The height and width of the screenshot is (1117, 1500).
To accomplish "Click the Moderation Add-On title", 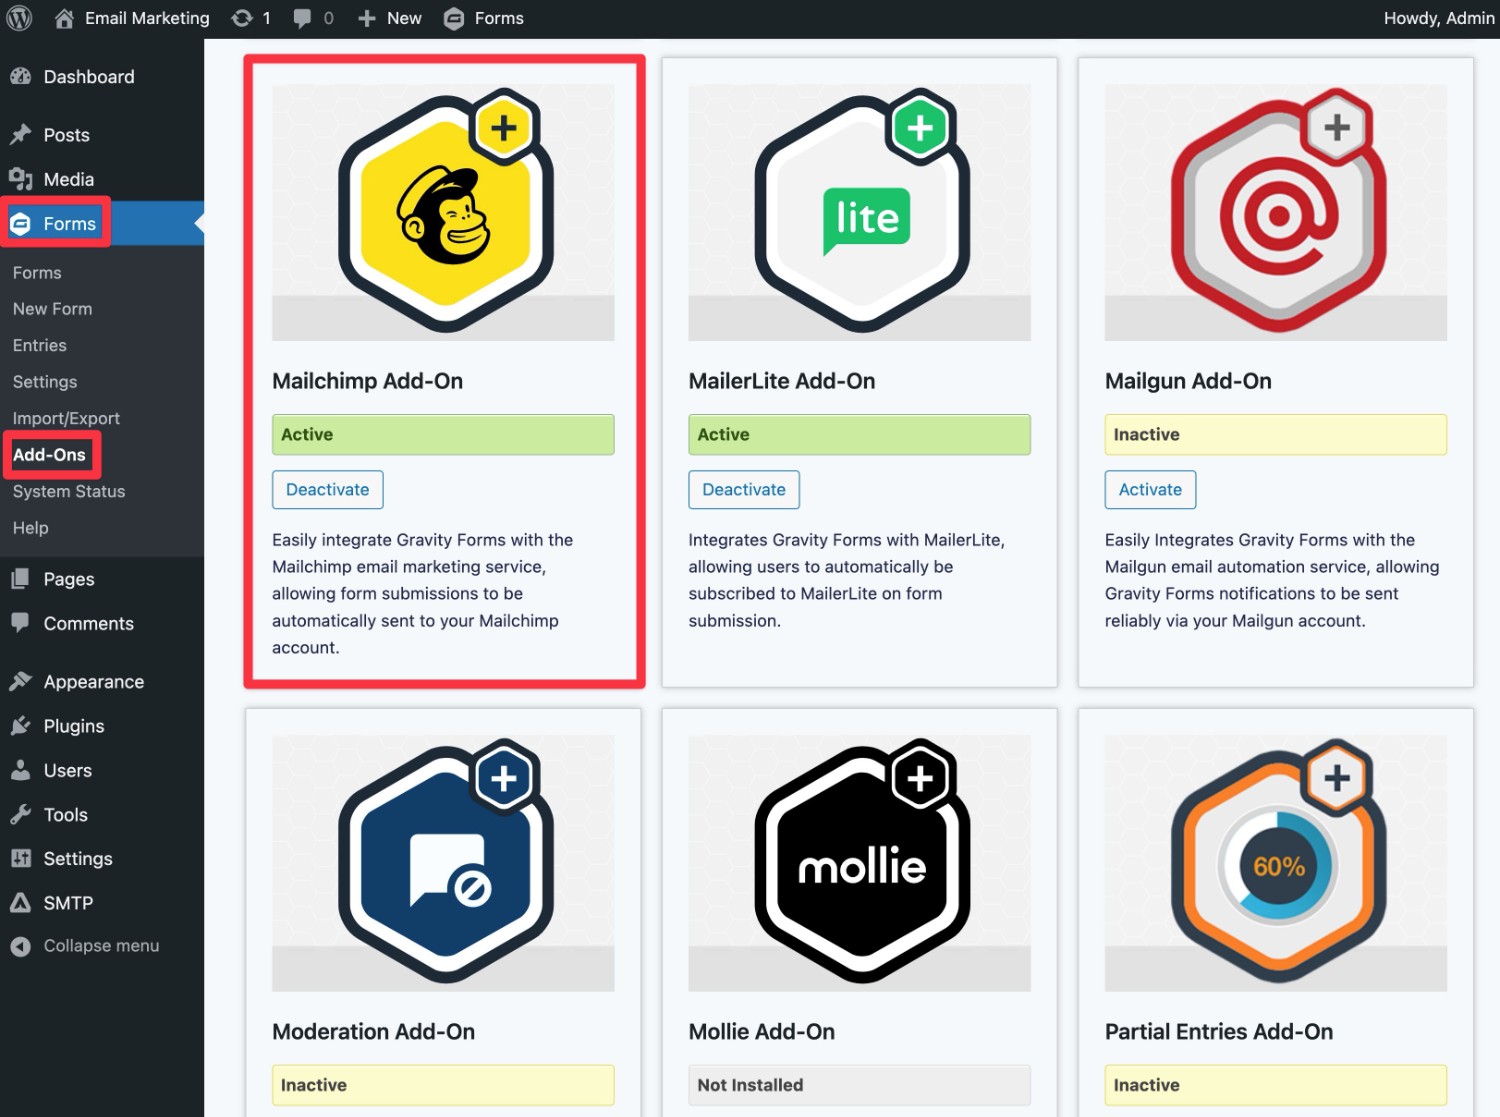I will (373, 1032).
